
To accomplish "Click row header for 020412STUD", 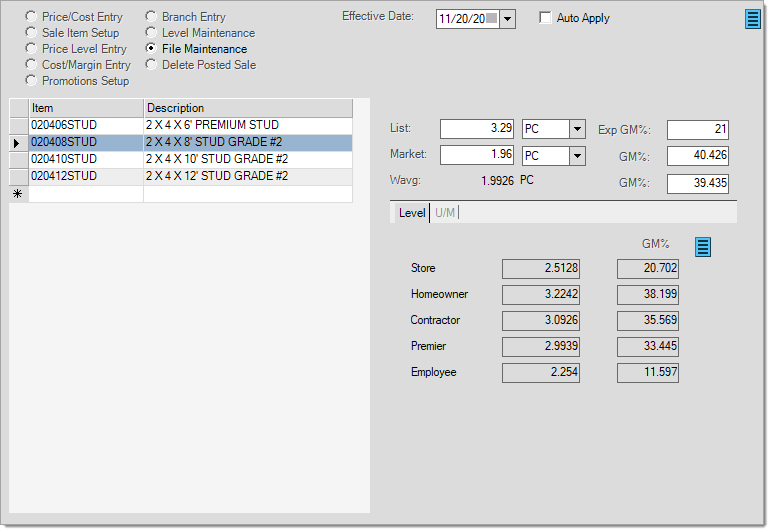I will pyautogui.click(x=19, y=177).
